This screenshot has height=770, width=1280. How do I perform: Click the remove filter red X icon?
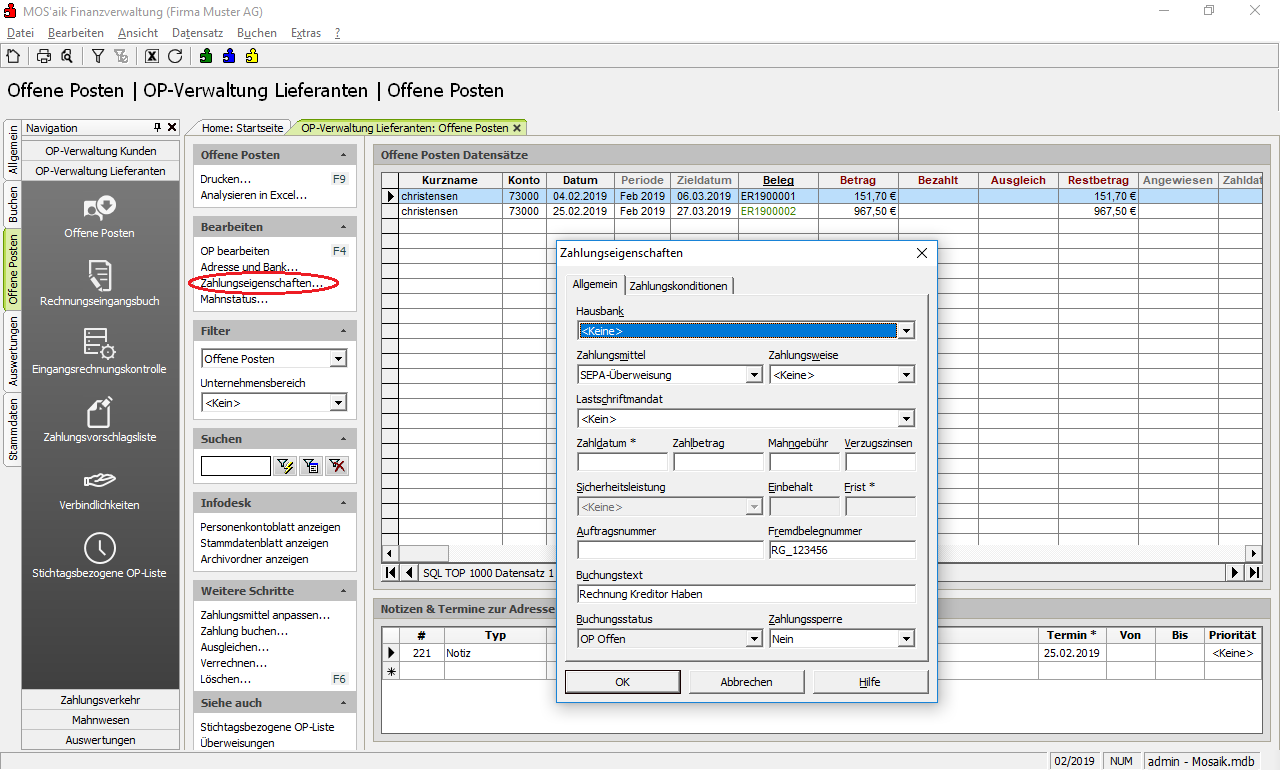(337, 466)
